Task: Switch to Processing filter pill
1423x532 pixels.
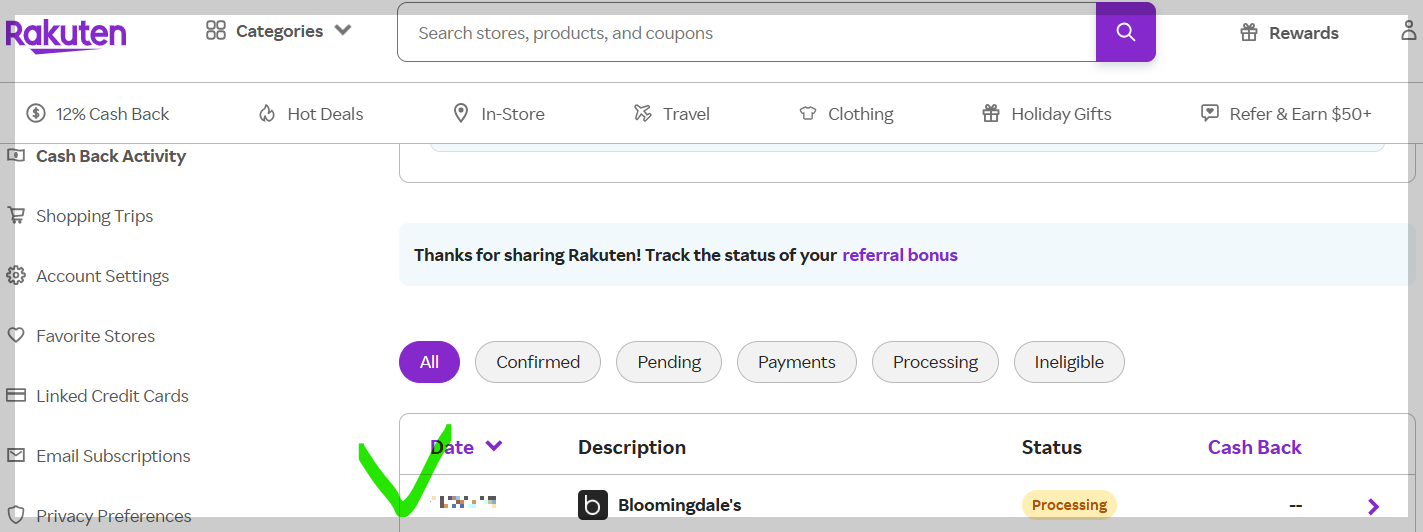Action: pos(934,362)
